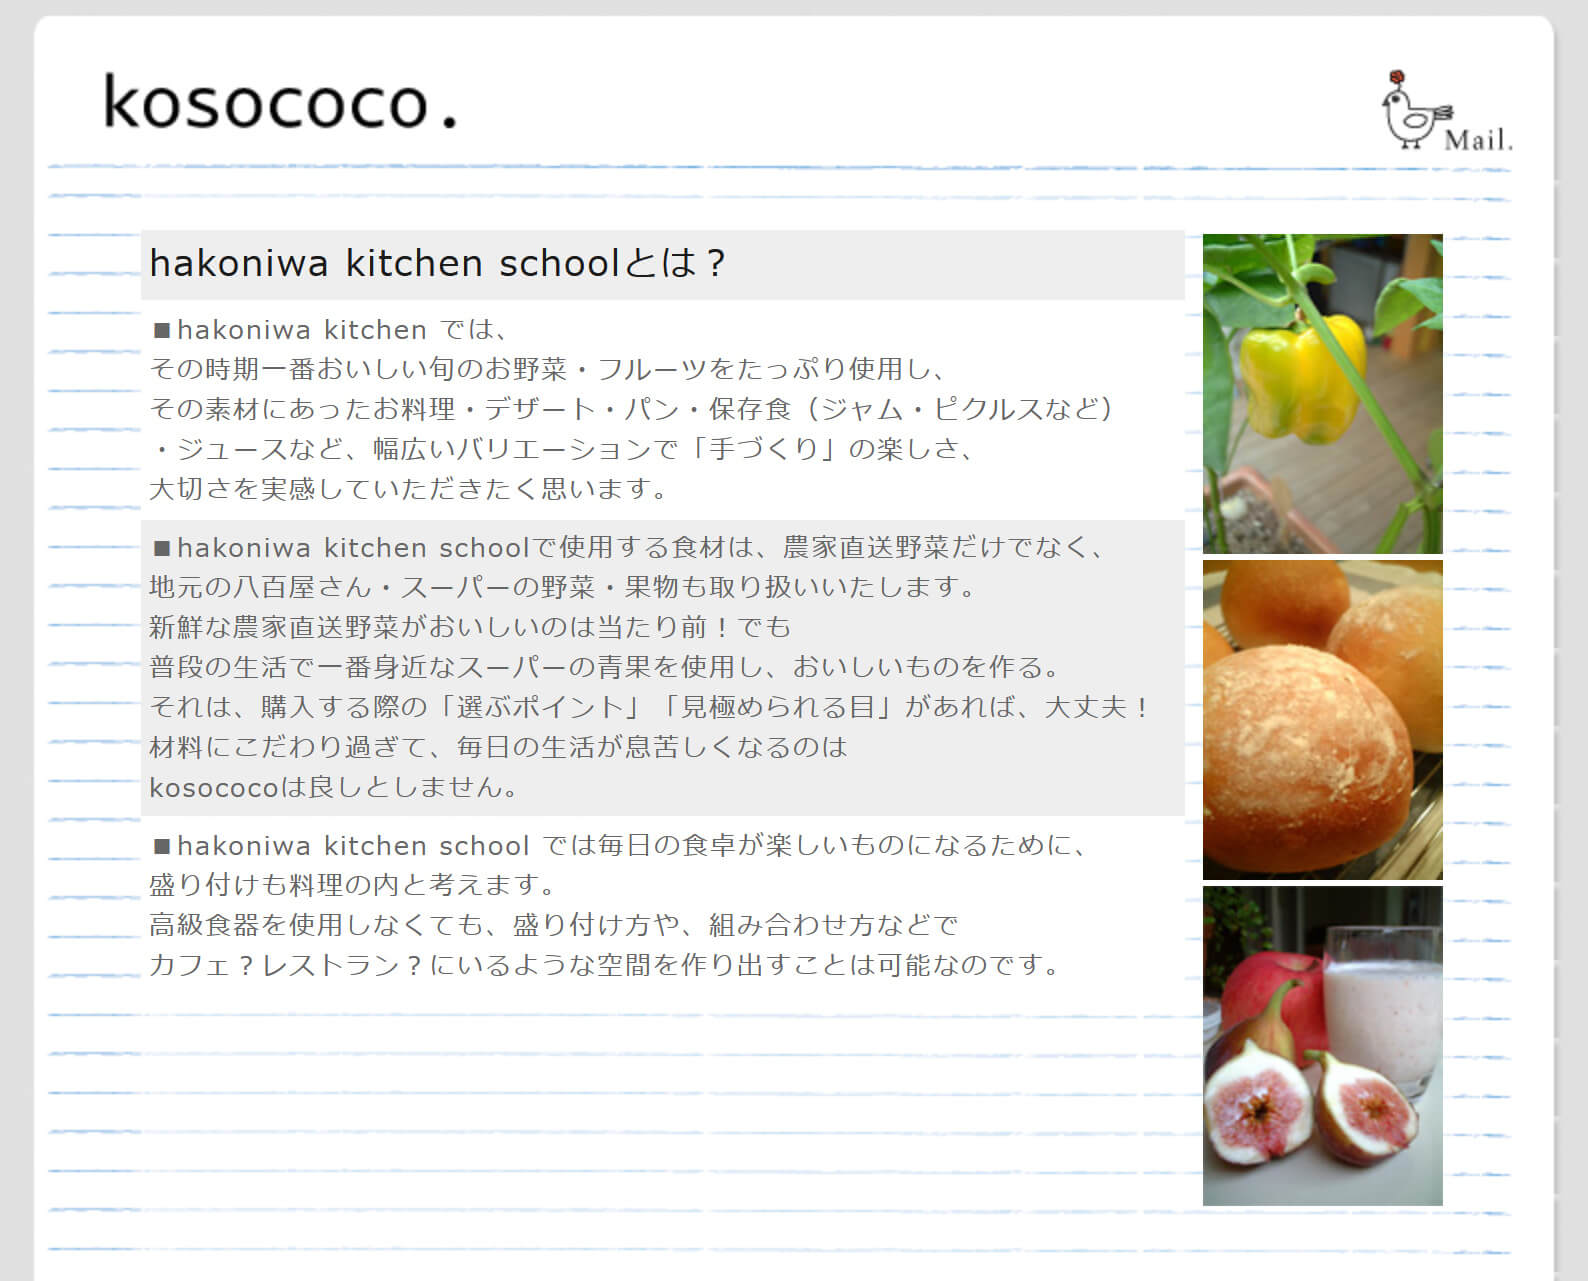This screenshot has width=1588, height=1281.
Task: Open the figs and smoothie photo
Action: (x=1322, y=1046)
